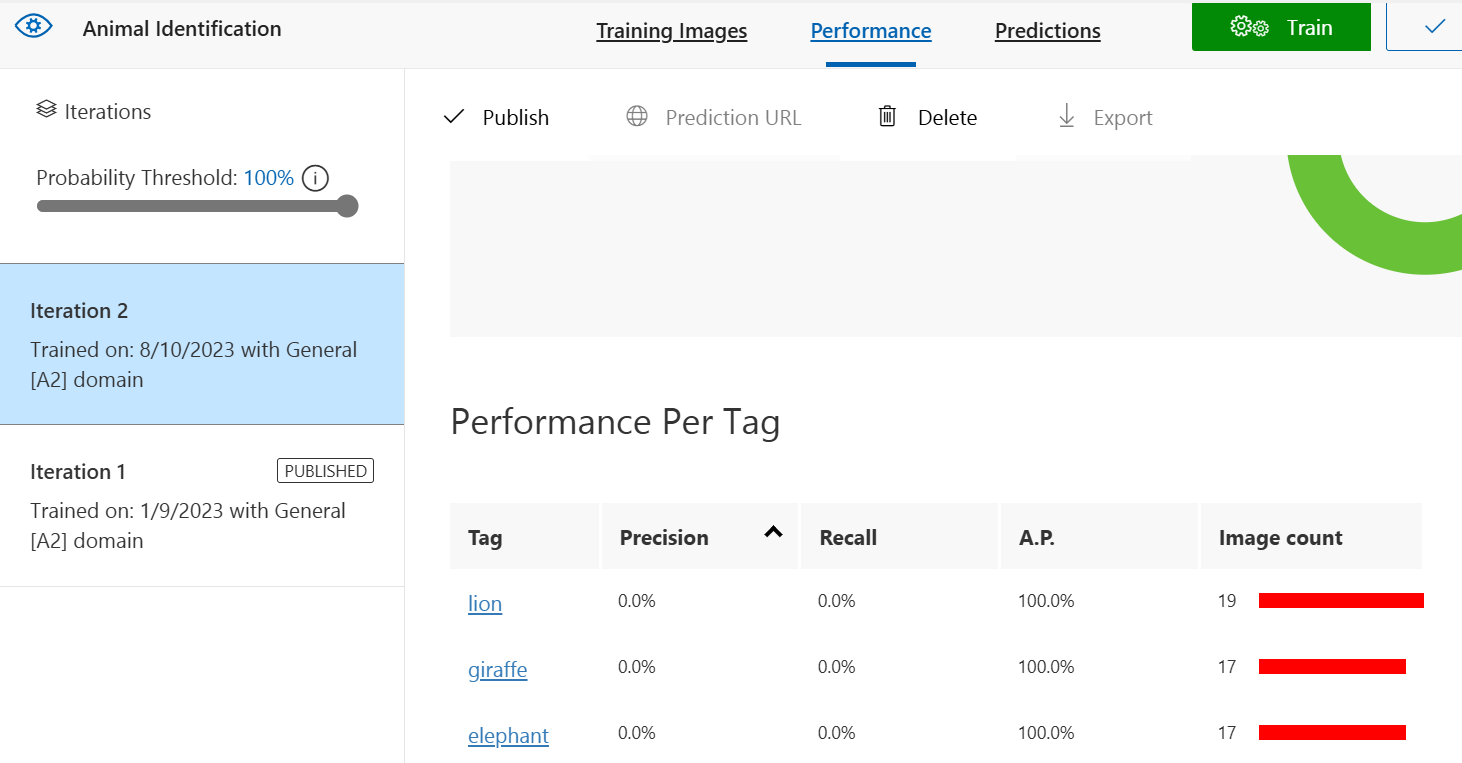Select Iteration 2 in the list

point(202,344)
